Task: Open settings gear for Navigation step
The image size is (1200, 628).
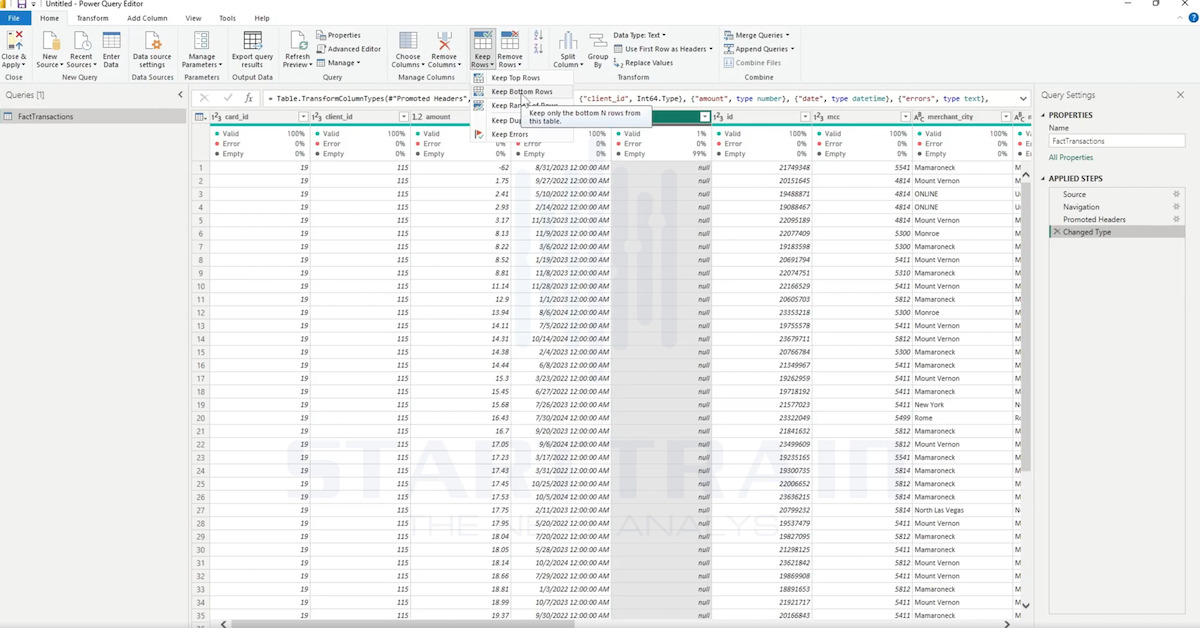Action: 1176,207
